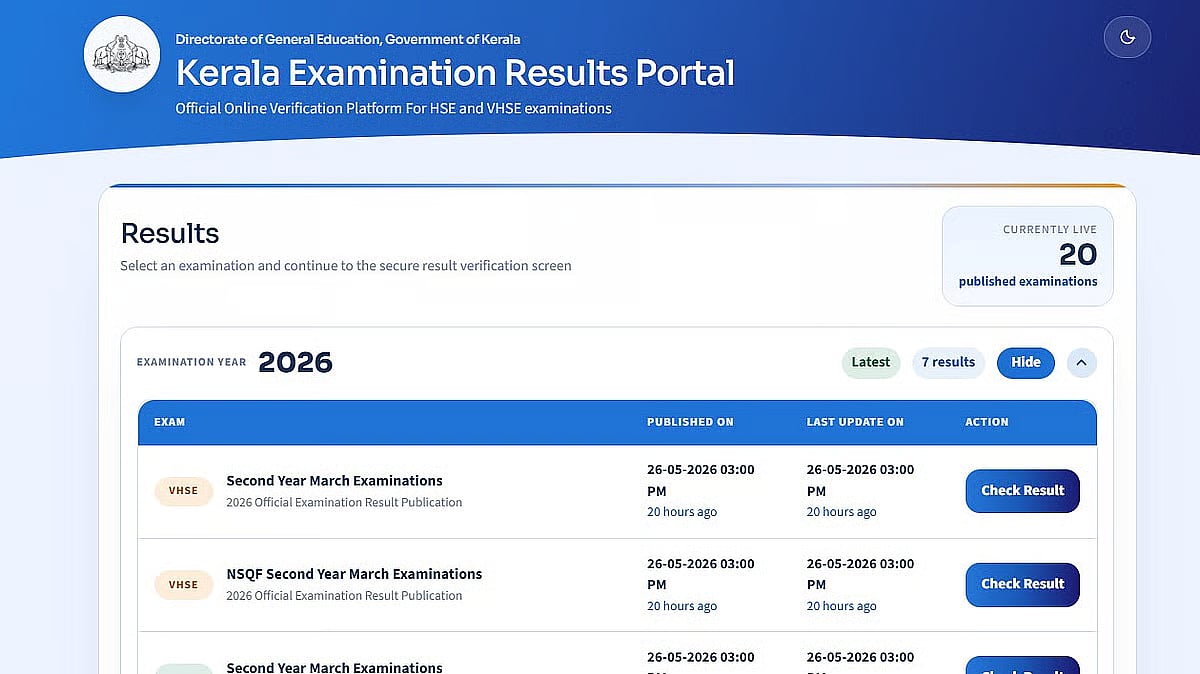
Task: Click the Official Online Verification Platform subtitle
Action: pyautogui.click(x=393, y=108)
